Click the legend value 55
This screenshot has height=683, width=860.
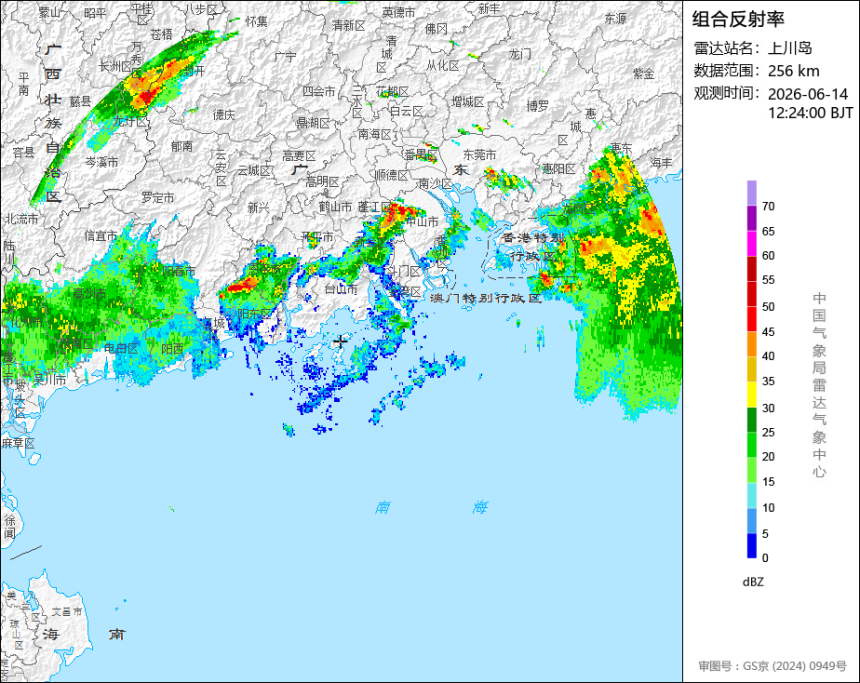click(x=768, y=280)
